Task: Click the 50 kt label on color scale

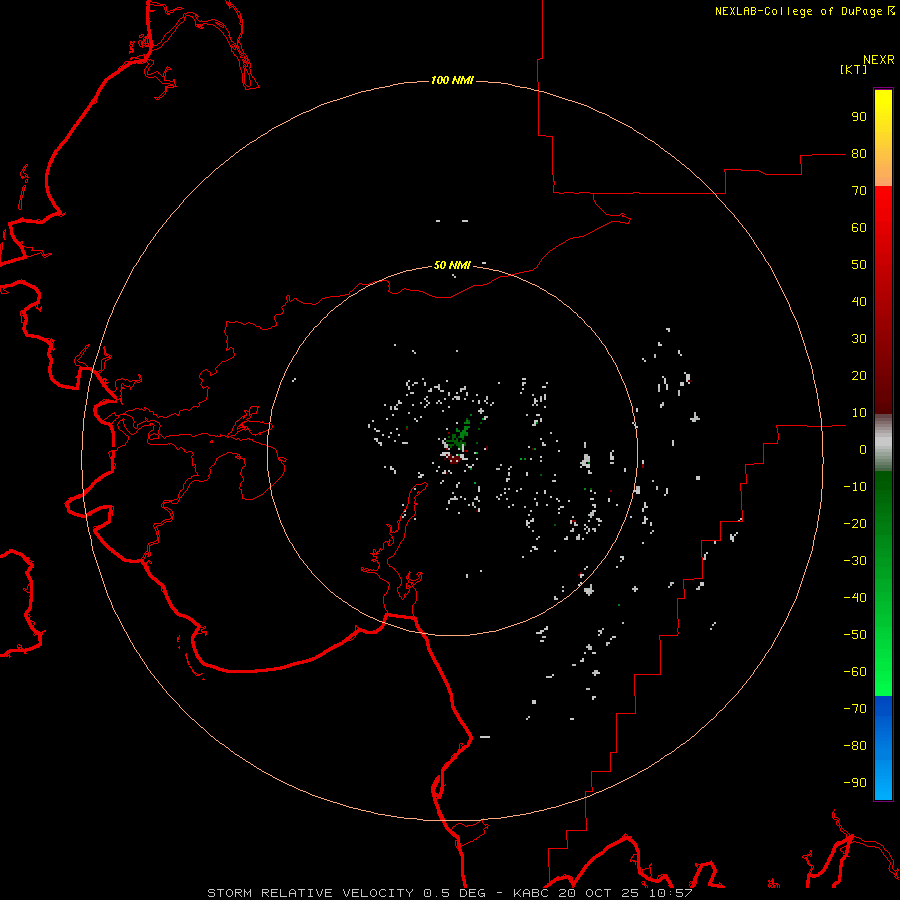Action: pyautogui.click(x=859, y=265)
